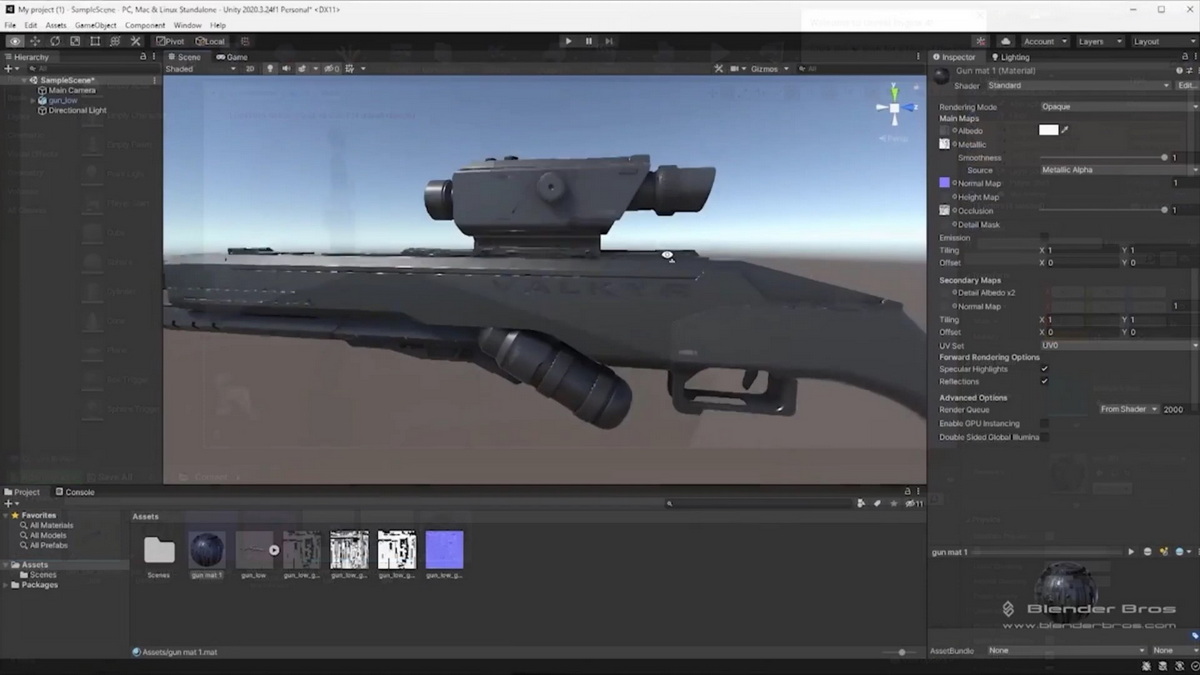Open the Cloud services icon
This screenshot has height=675, width=1200.
click(x=1005, y=41)
